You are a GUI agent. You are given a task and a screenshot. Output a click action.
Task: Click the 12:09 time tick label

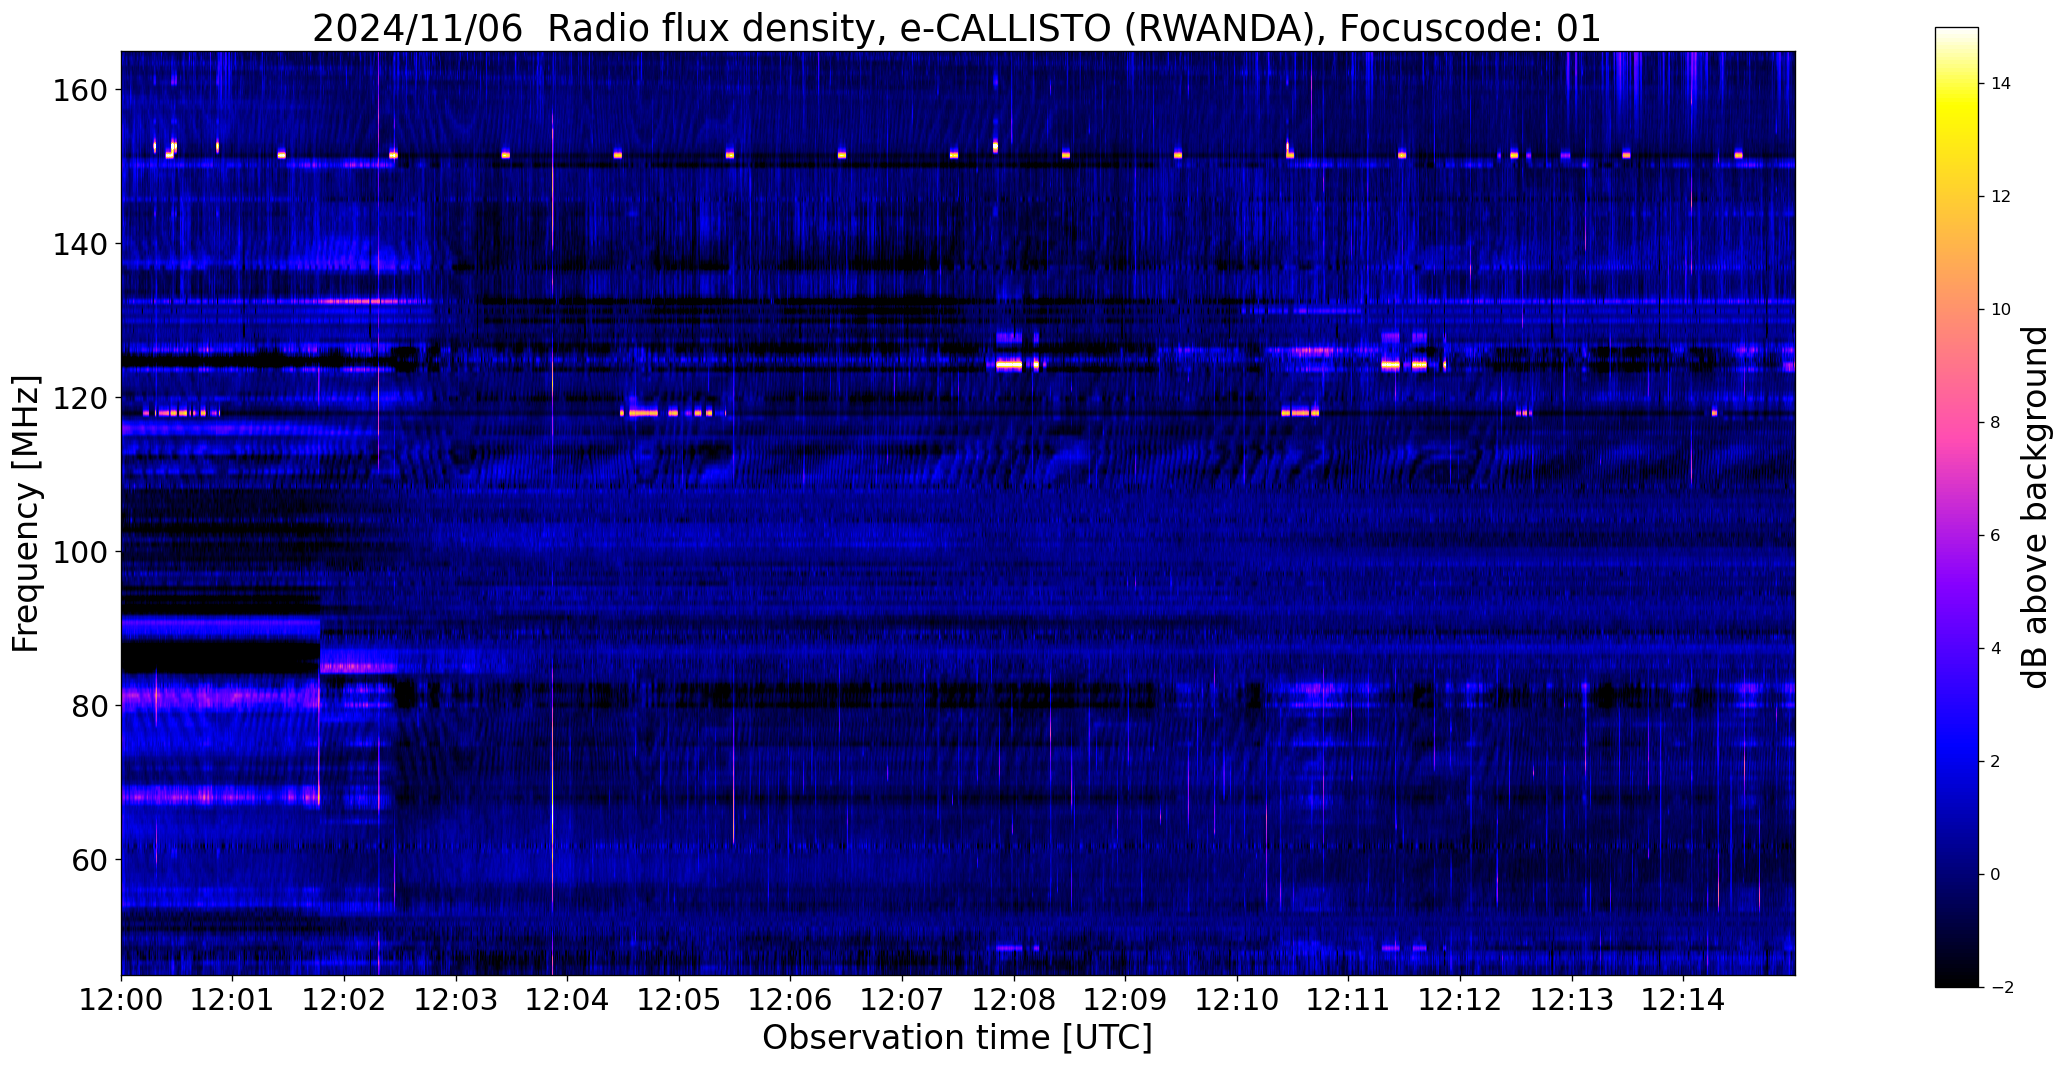pos(1125,999)
